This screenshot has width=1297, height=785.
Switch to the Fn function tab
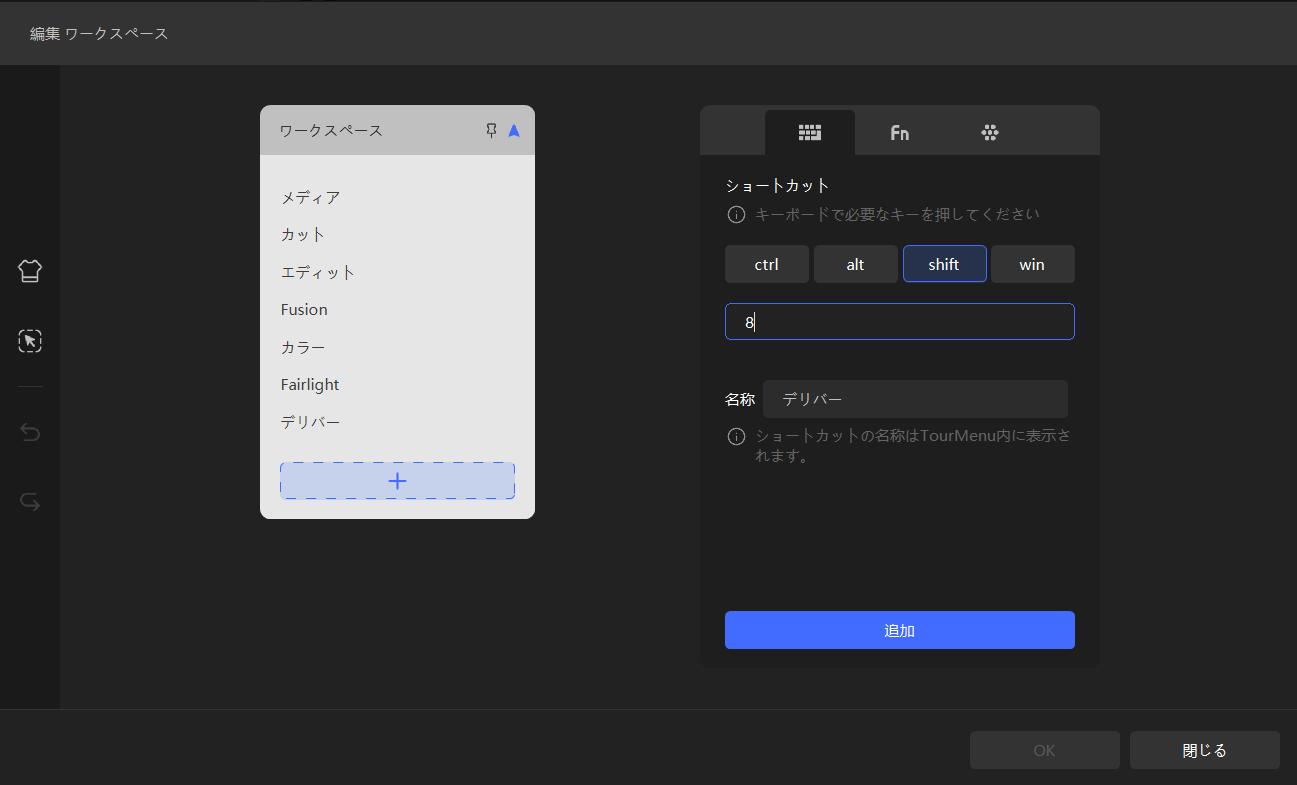point(900,132)
